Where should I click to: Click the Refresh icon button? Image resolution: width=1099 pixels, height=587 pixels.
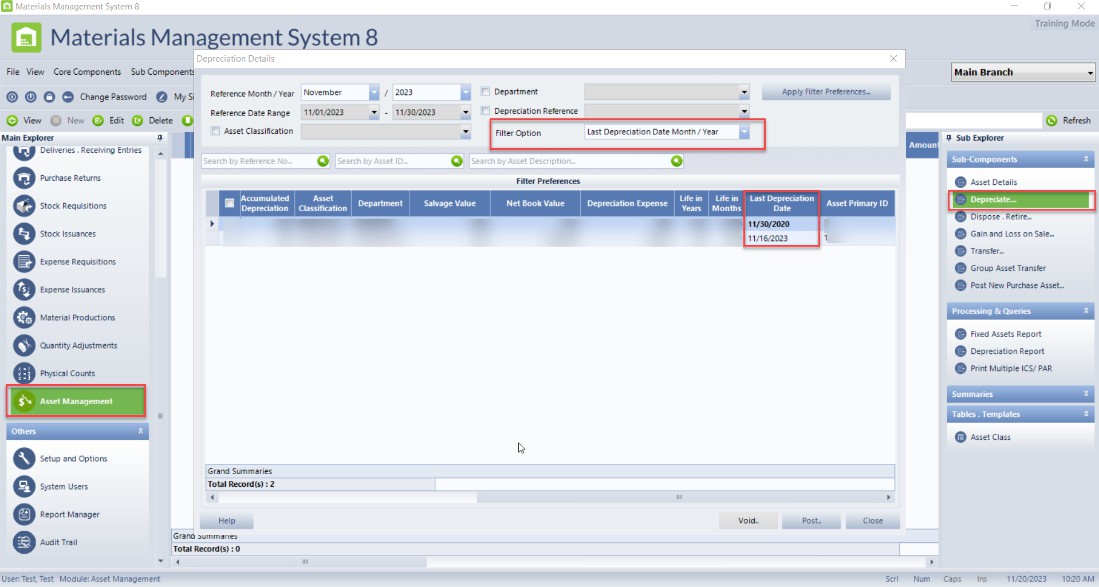click(x=1051, y=121)
